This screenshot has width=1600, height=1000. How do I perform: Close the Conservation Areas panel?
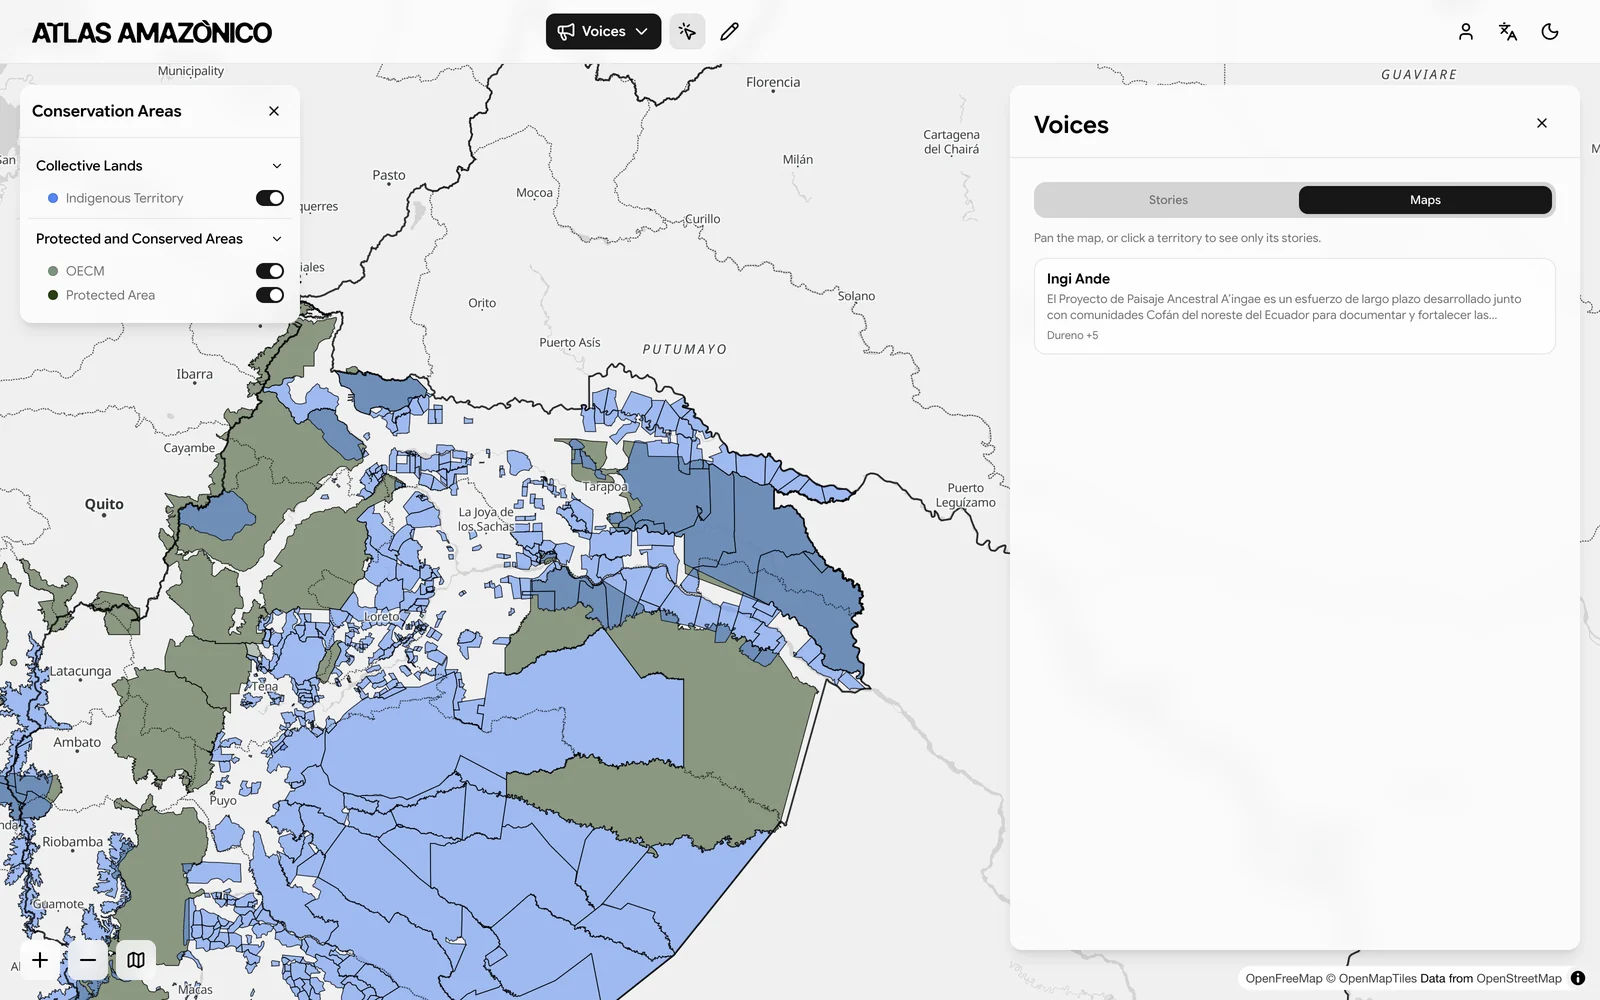tap(274, 111)
